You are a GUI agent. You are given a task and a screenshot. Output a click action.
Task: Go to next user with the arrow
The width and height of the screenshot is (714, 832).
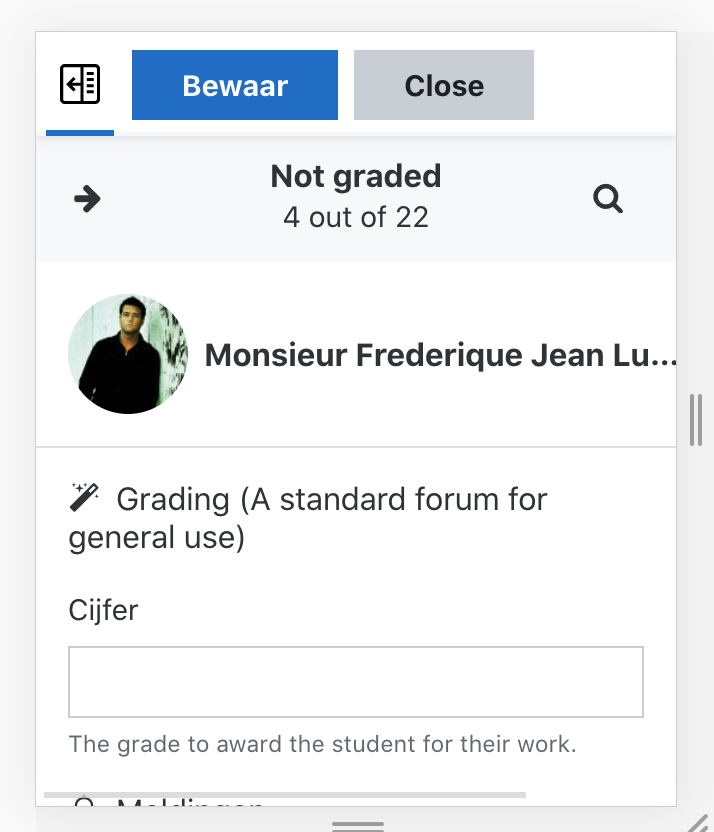(x=87, y=199)
